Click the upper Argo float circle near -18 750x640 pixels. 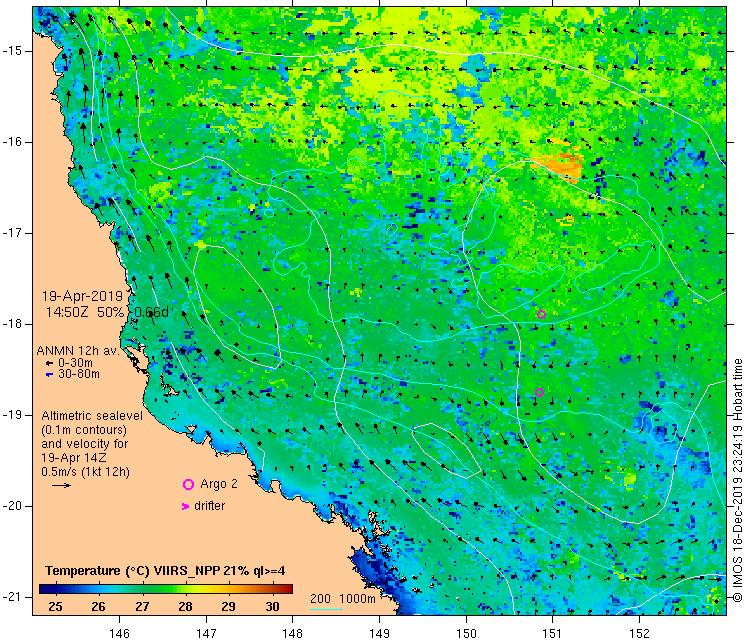541,314
